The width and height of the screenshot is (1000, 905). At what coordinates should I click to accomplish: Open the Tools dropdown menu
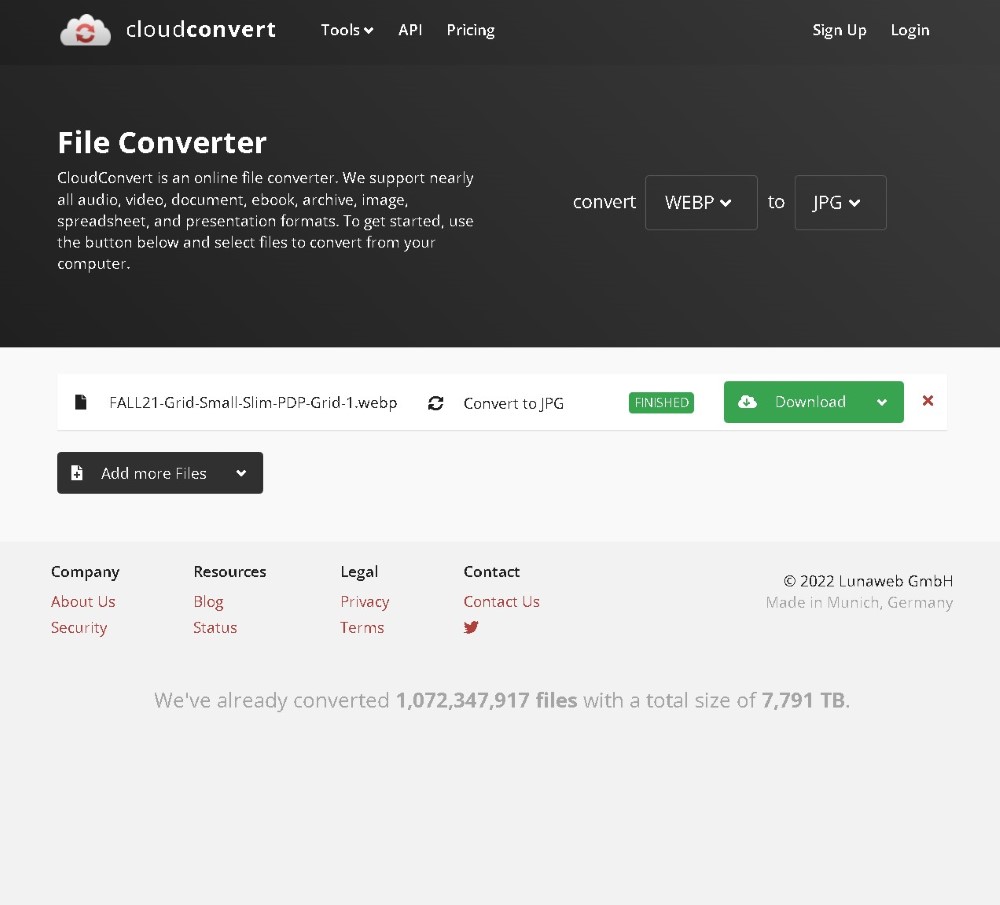coord(347,30)
